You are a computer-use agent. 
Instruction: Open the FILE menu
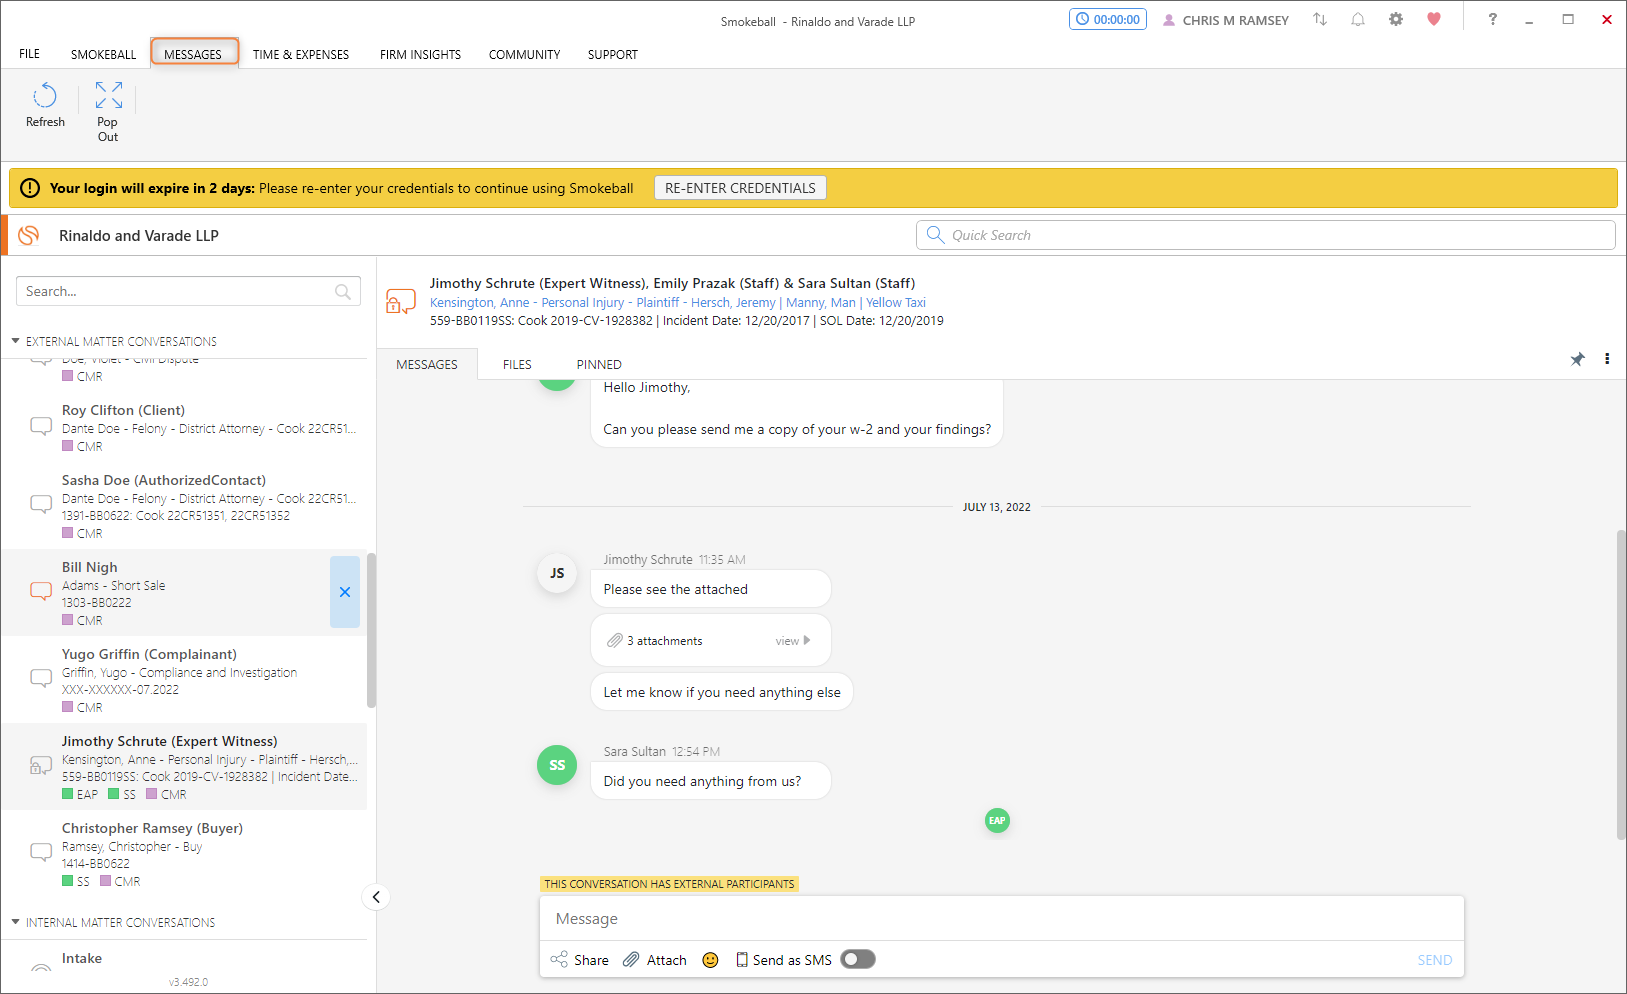[x=30, y=54]
